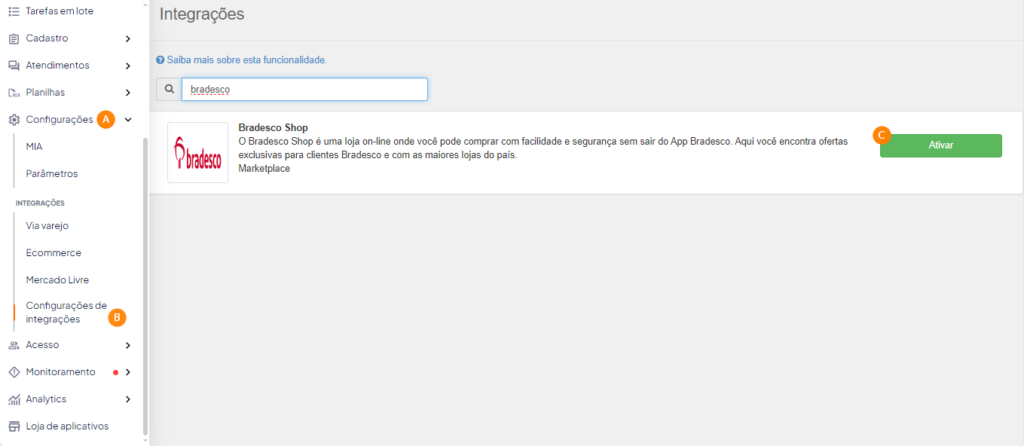The image size is (1024, 446).
Task: Click the Monitoramento menu label
Action: [x=61, y=372]
